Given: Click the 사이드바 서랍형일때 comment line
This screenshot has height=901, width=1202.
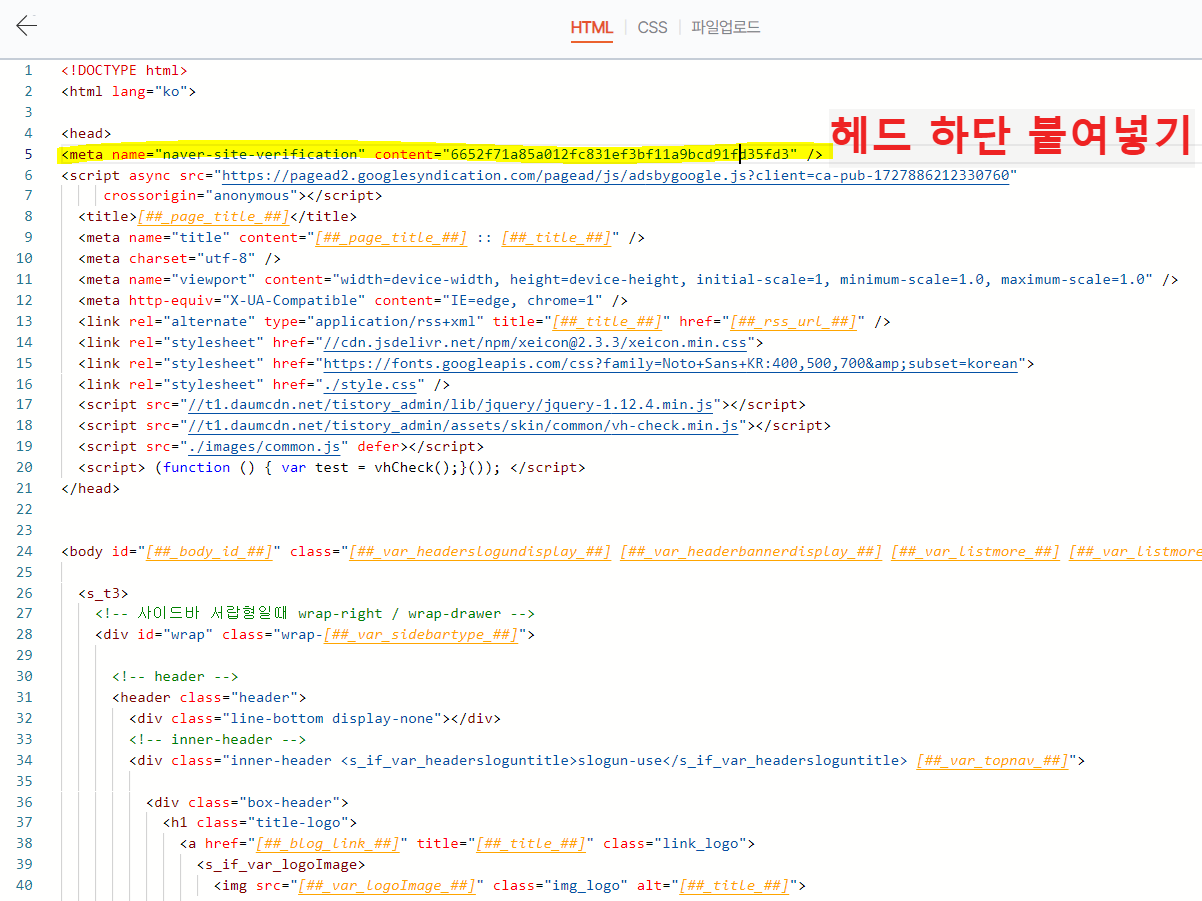Looking at the screenshot, I should 315,615.
